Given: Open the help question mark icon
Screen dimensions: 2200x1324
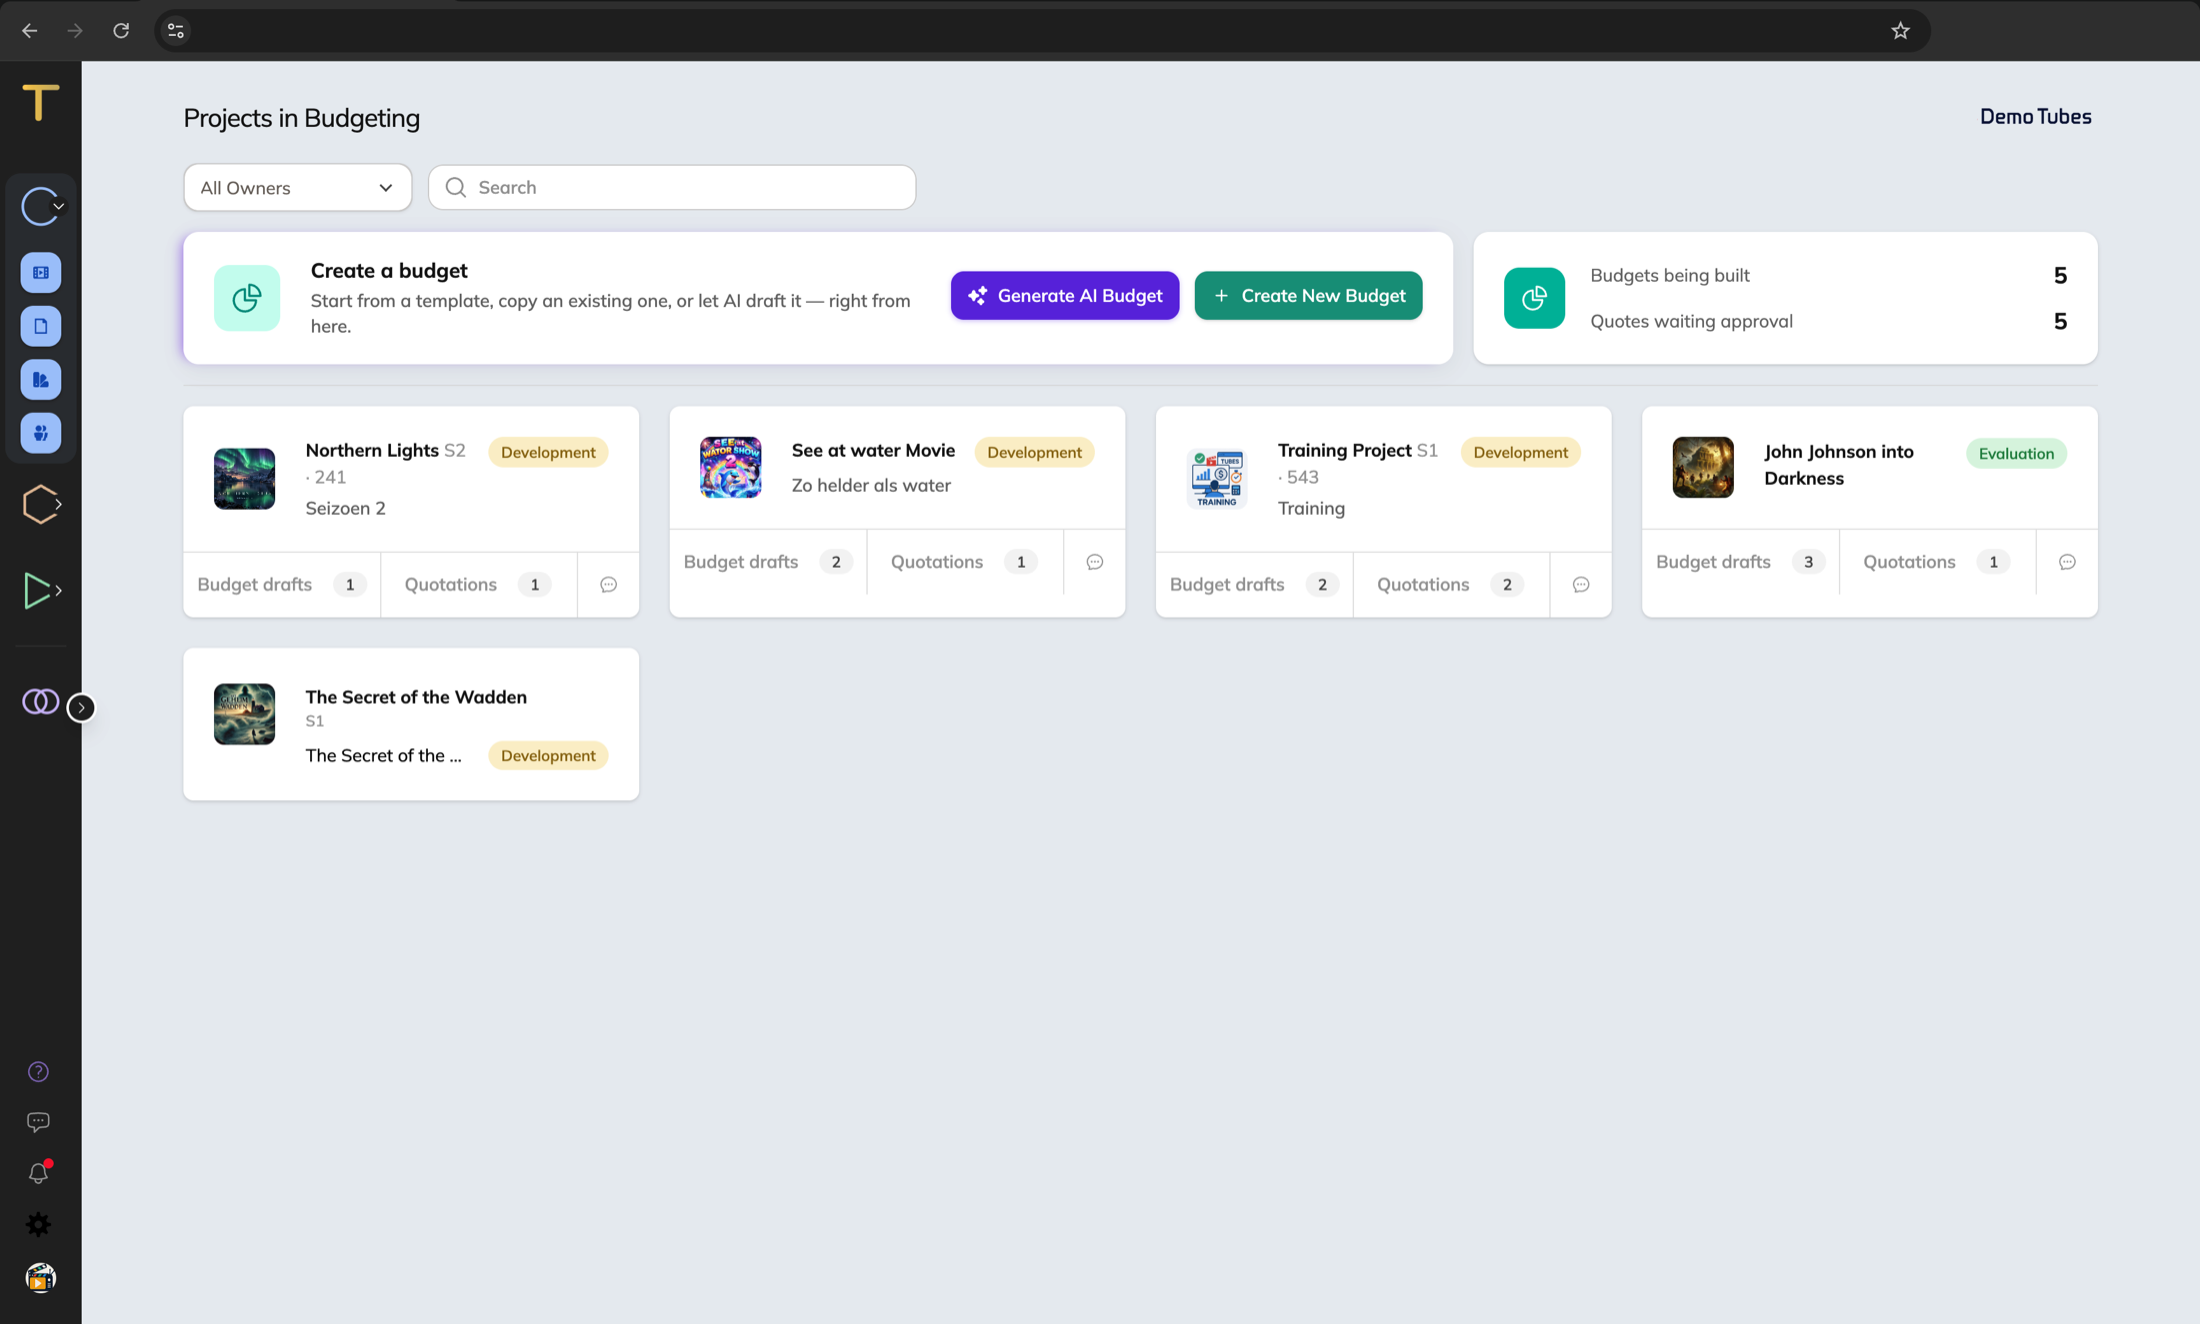Looking at the screenshot, I should [38, 1072].
